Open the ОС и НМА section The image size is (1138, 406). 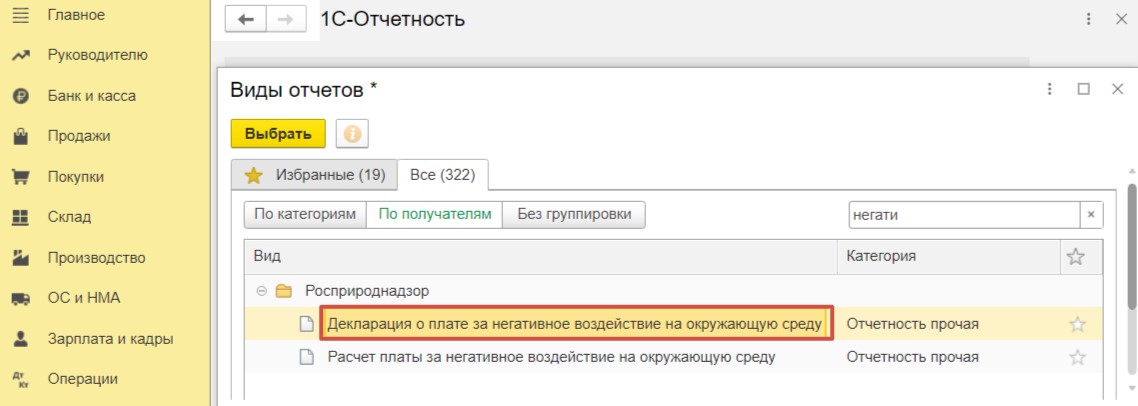(x=84, y=298)
